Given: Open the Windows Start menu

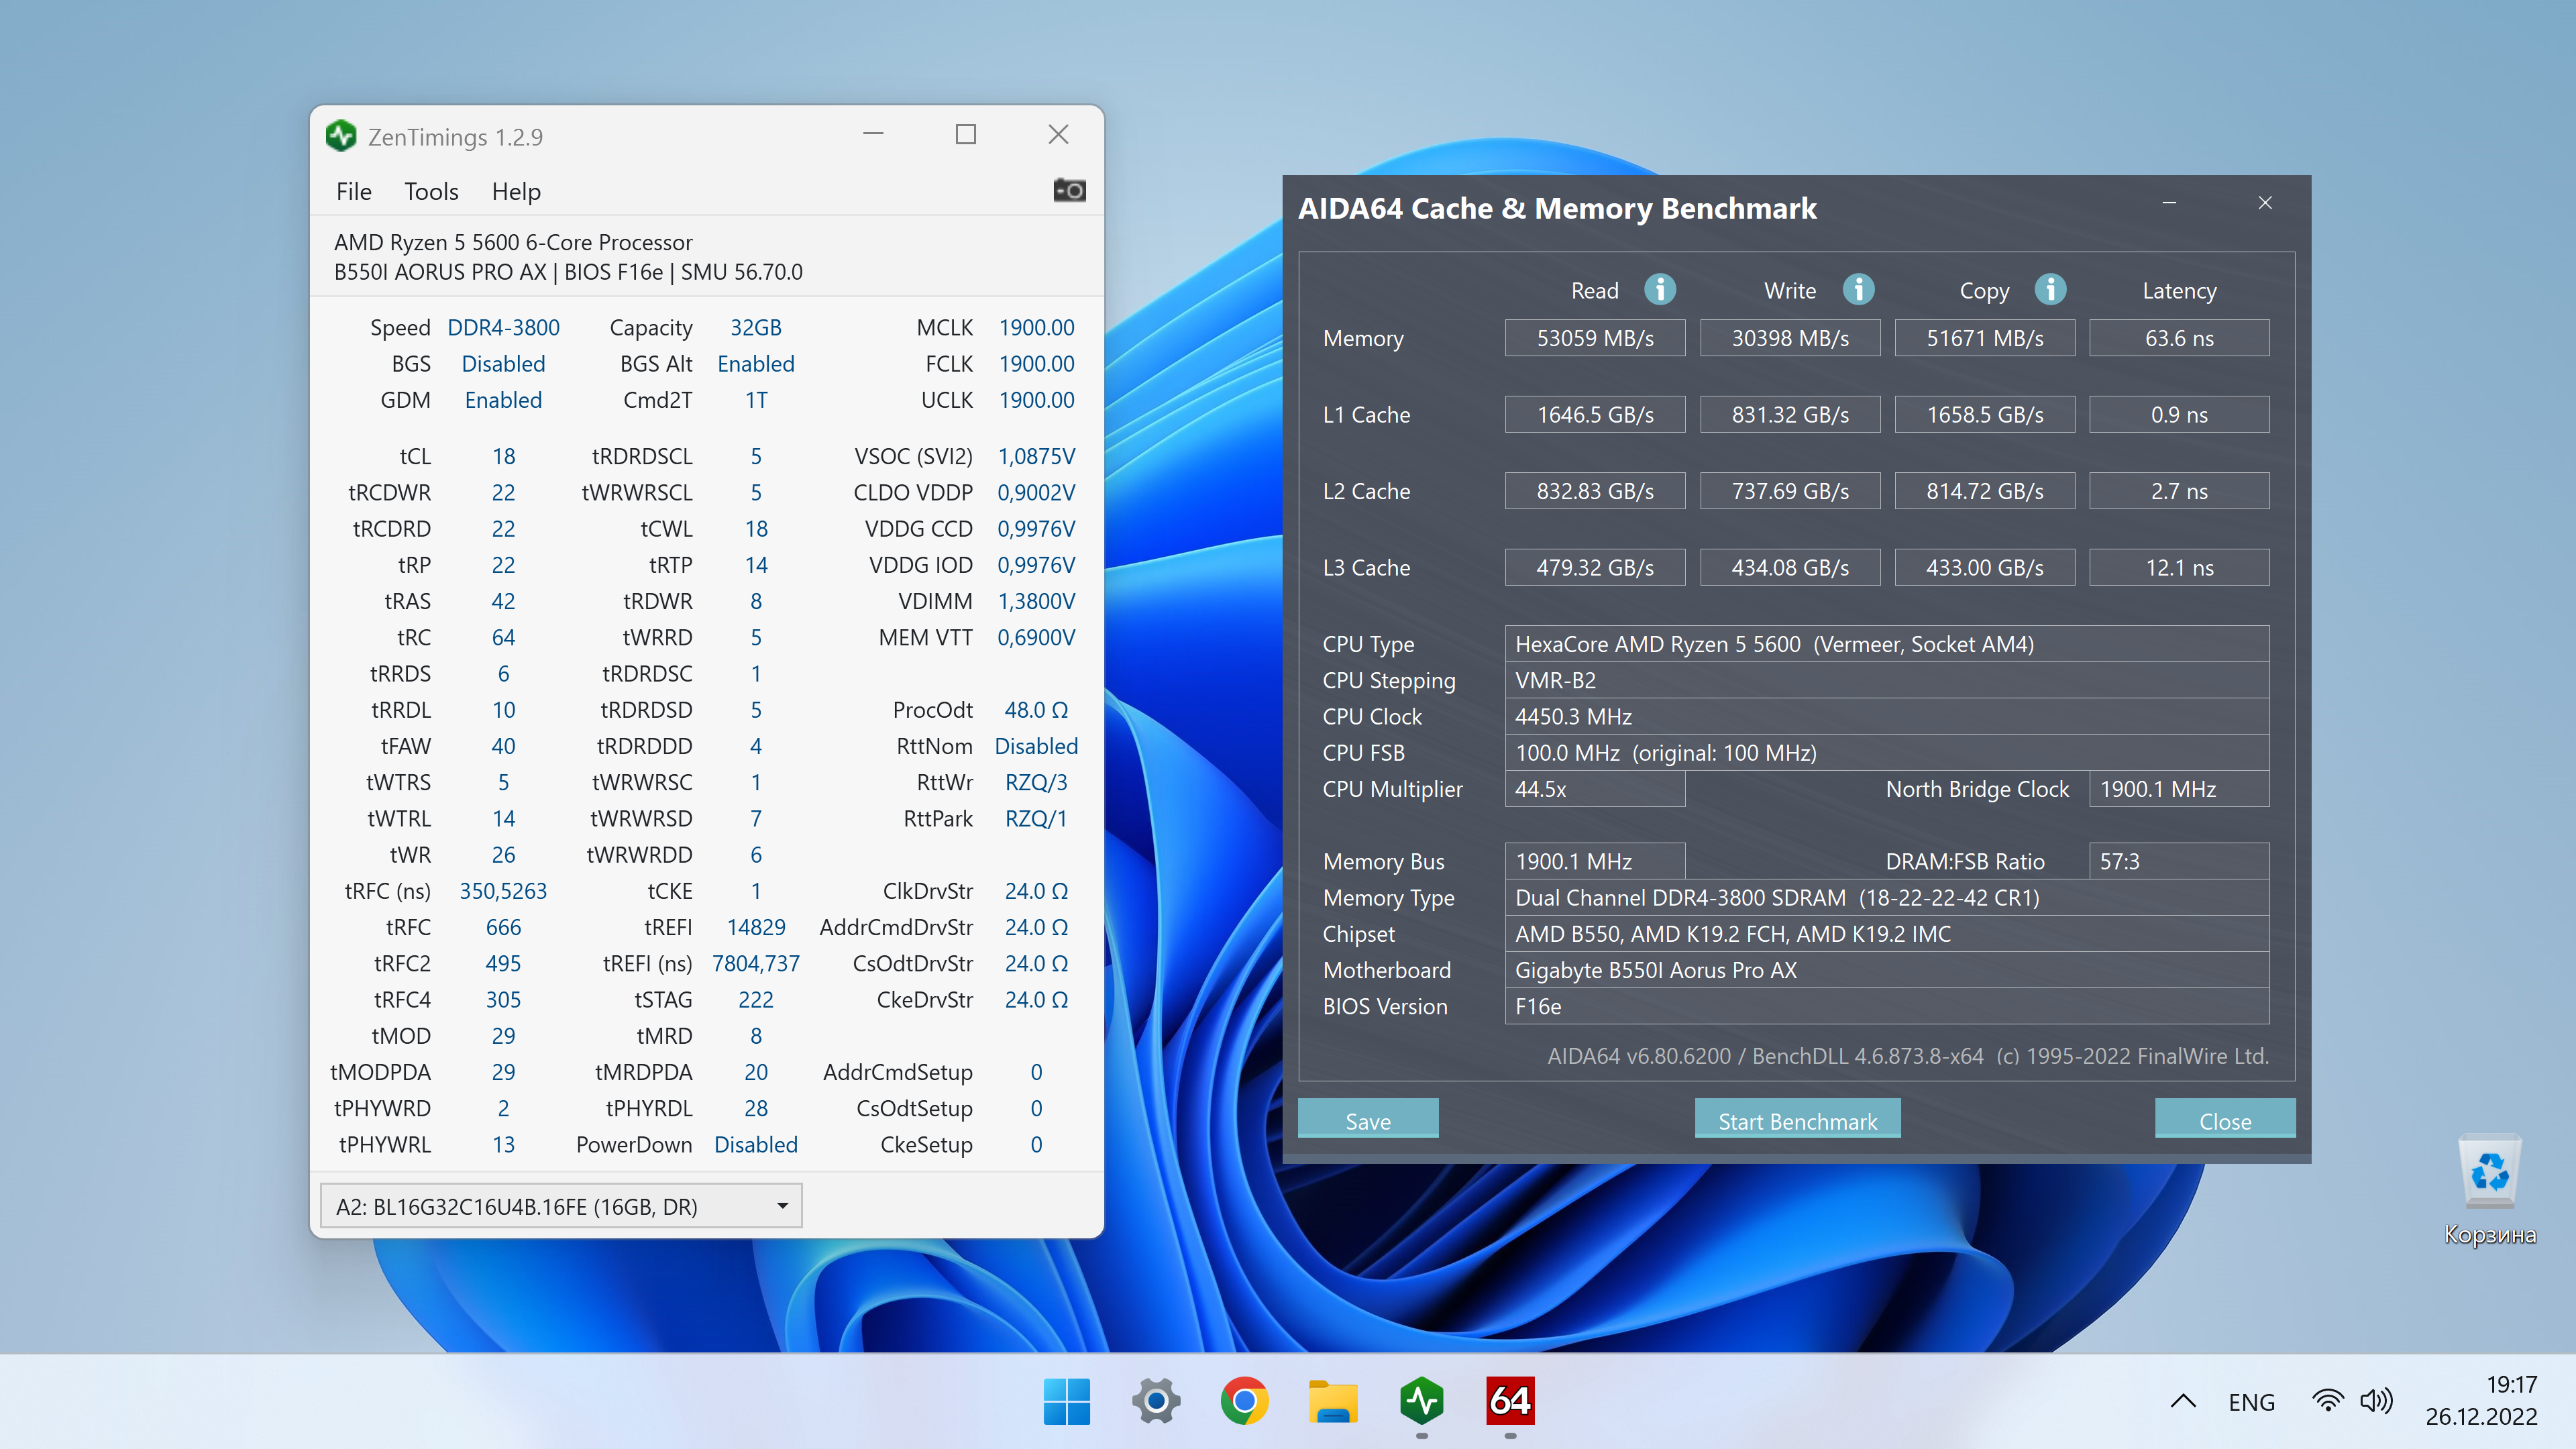Looking at the screenshot, I should (1066, 1401).
